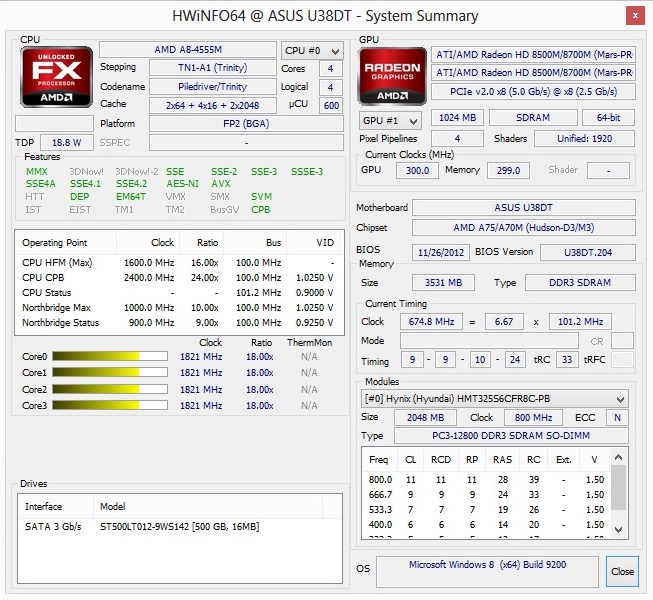Click the module size 2048 MB field
Image resolution: width=653 pixels, height=600 pixels.
425,418
